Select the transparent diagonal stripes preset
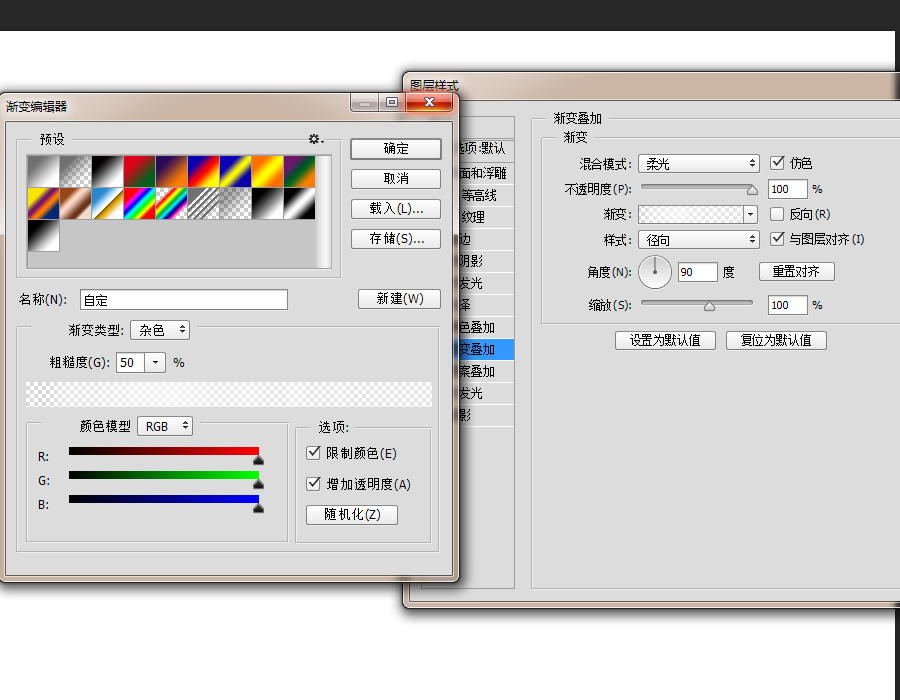The image size is (900, 700). [x=203, y=203]
